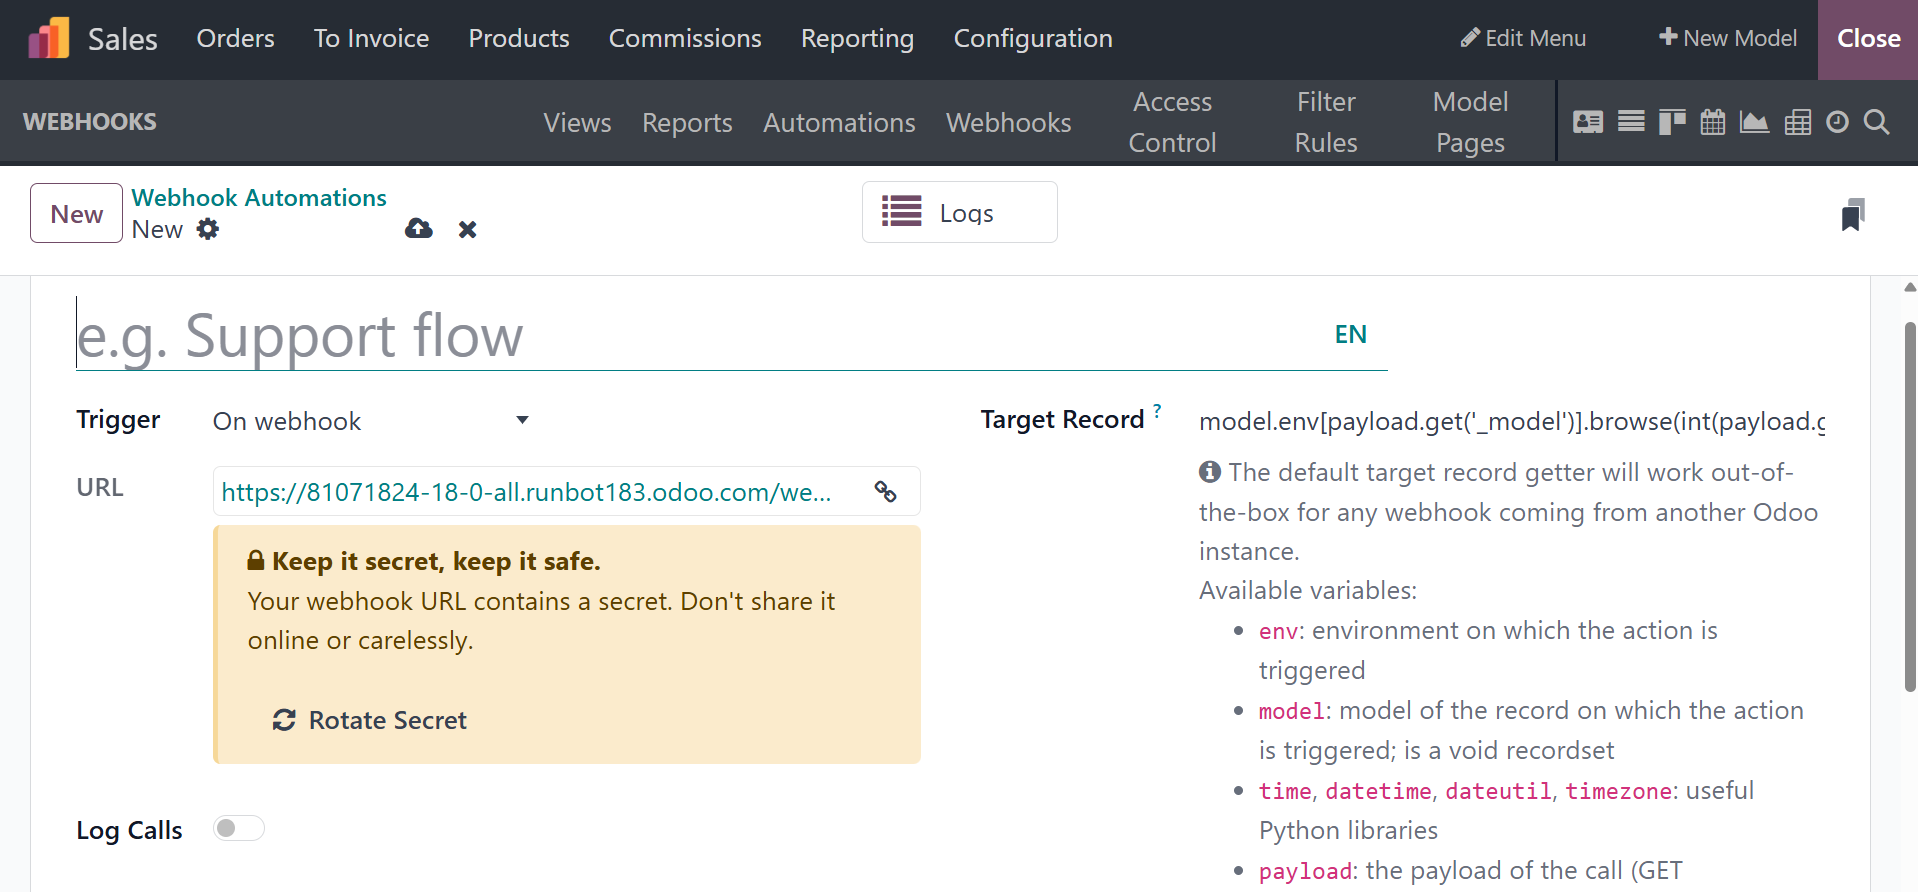Click the cloud save icon
Image resolution: width=1918 pixels, height=892 pixels.
pyautogui.click(x=419, y=229)
